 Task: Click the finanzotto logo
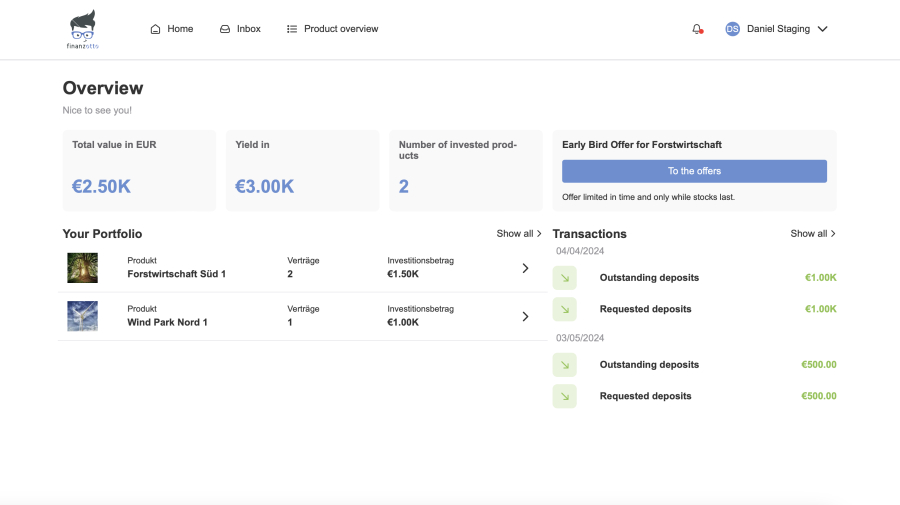83,30
